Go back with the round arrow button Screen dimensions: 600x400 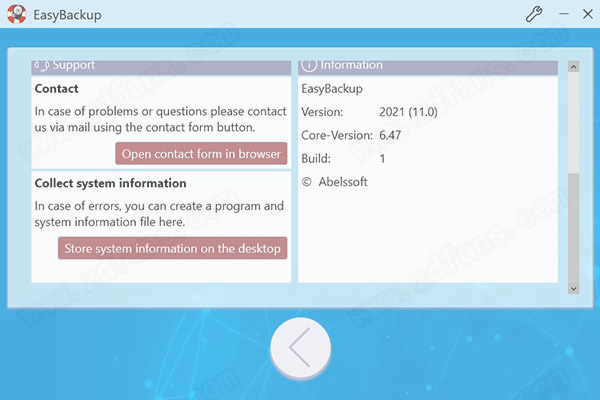click(x=300, y=348)
